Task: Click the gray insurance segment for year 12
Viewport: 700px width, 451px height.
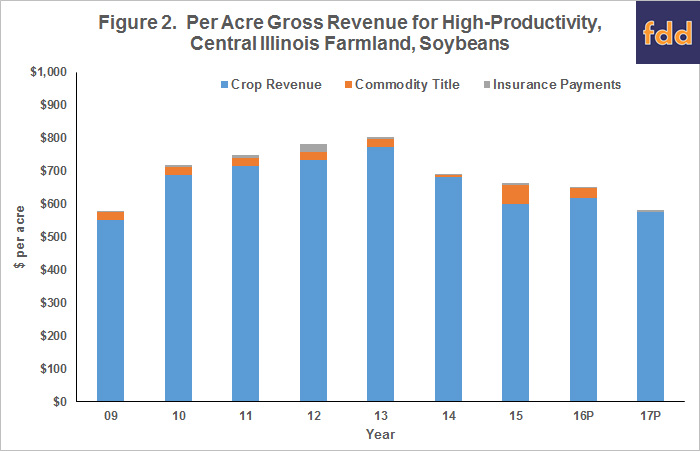Action: click(x=313, y=148)
